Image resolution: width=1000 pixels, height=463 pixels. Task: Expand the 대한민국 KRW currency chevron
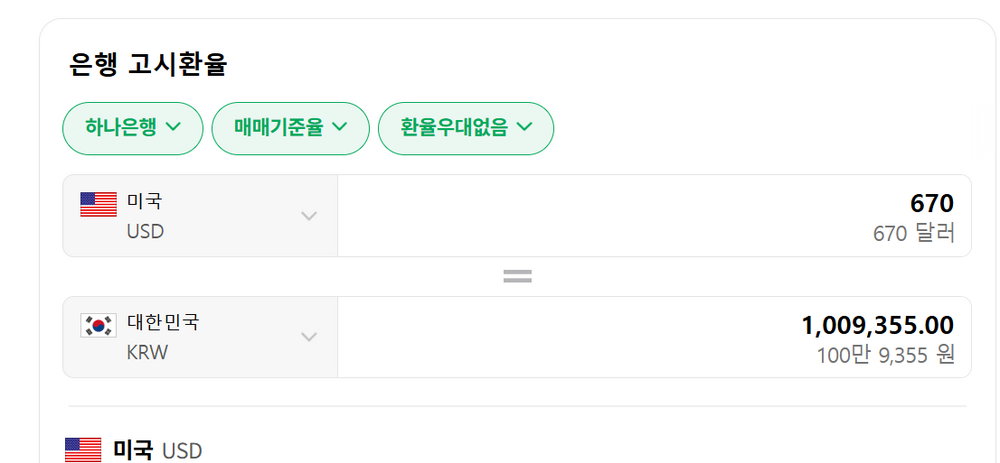[310, 337]
